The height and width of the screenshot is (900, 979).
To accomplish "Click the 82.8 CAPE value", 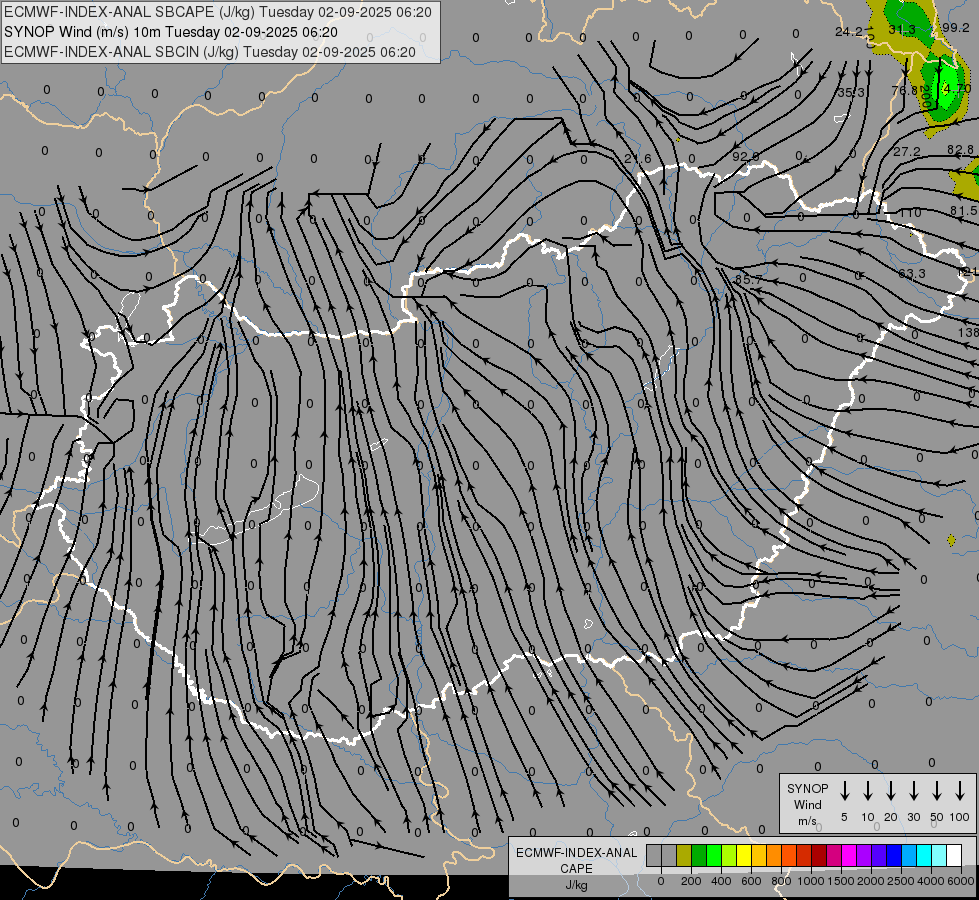I will point(960,150).
